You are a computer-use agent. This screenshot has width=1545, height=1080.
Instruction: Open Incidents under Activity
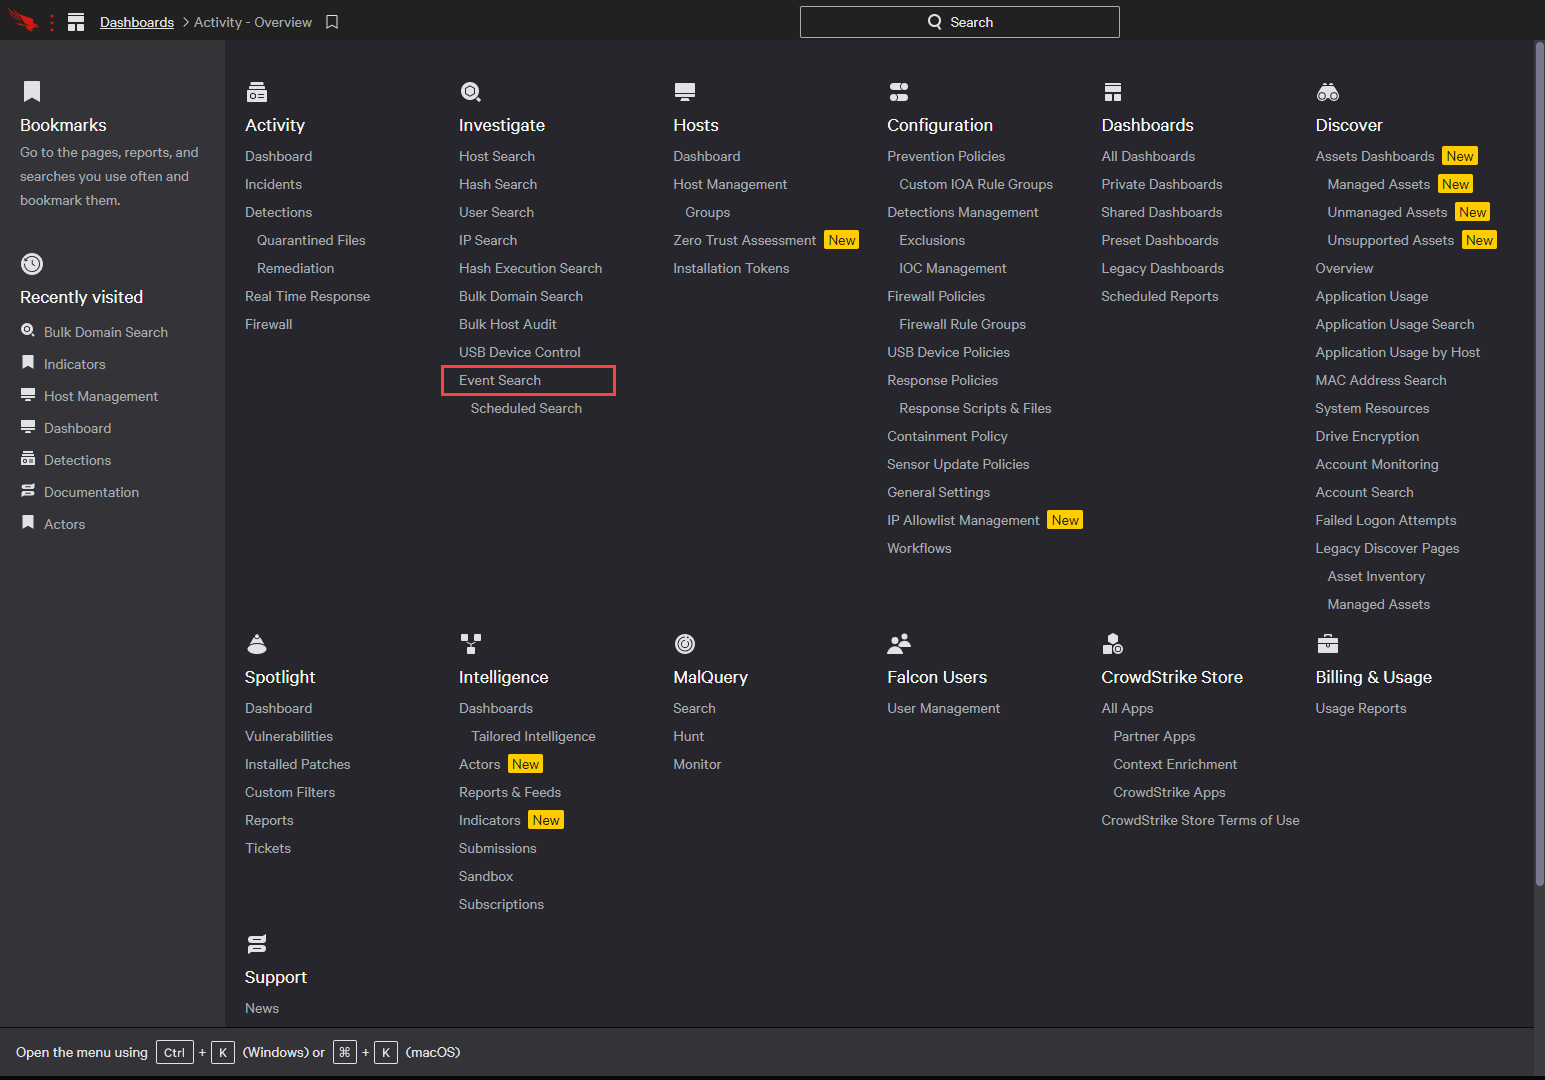pyautogui.click(x=273, y=184)
